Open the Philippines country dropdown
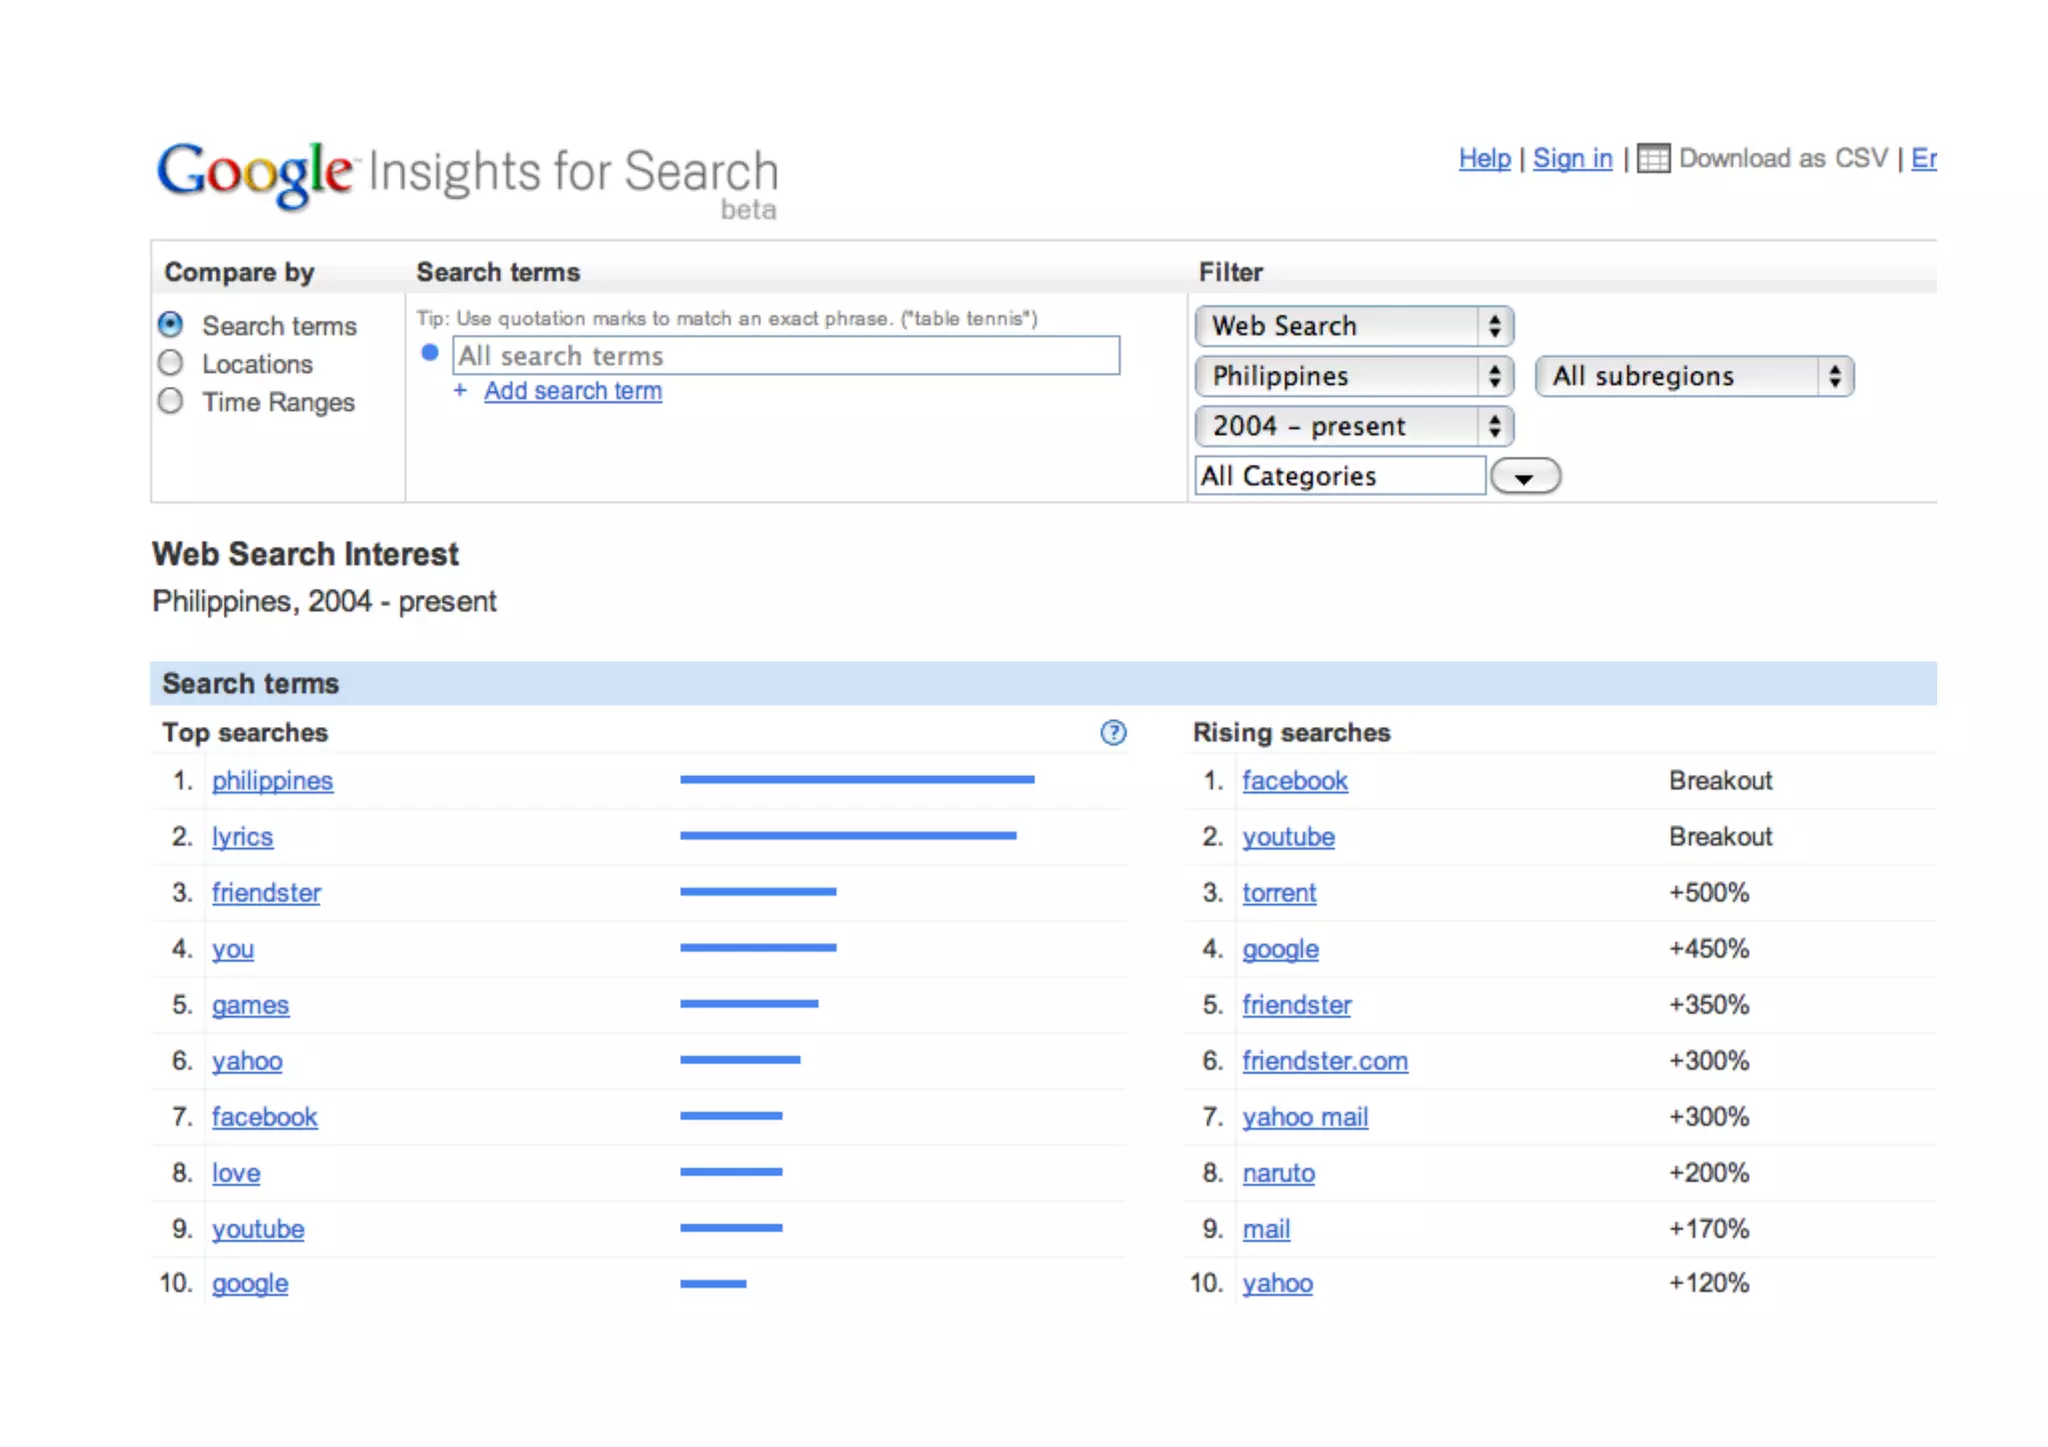 pos(1354,376)
